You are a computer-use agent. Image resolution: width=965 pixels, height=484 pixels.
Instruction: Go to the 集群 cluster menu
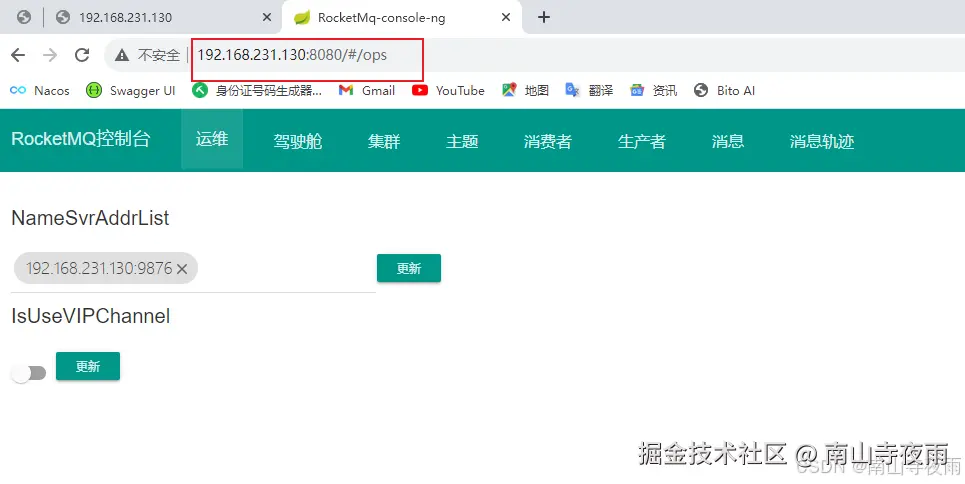(x=384, y=141)
